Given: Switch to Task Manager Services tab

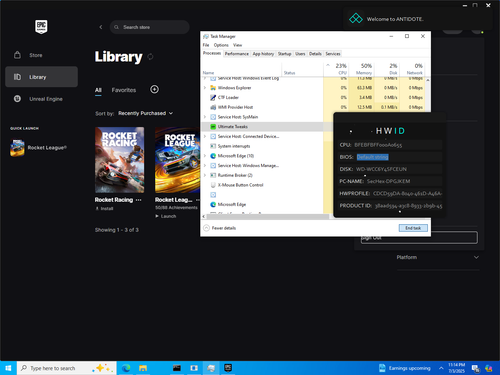Looking at the screenshot, I should pyautogui.click(x=333, y=54).
